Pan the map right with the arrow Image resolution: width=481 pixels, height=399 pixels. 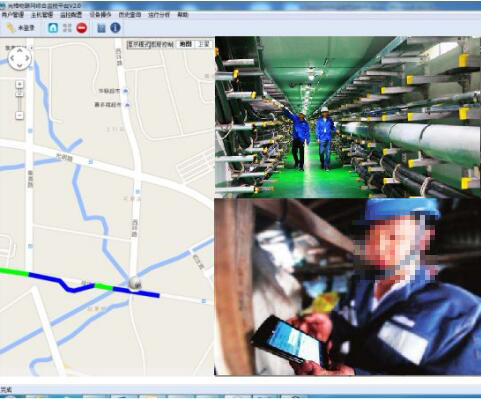[x=27, y=58]
